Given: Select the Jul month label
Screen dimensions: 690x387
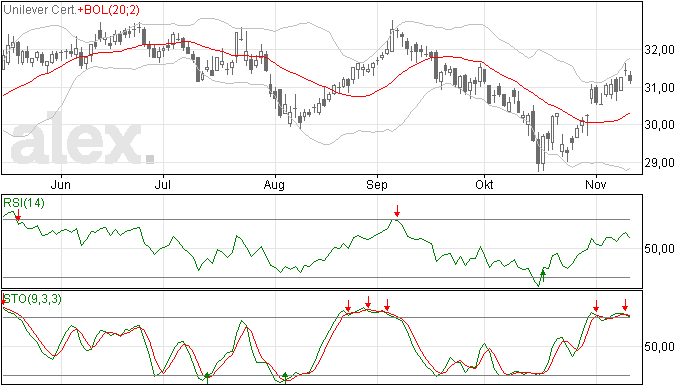Looking at the screenshot, I should (x=163, y=184).
